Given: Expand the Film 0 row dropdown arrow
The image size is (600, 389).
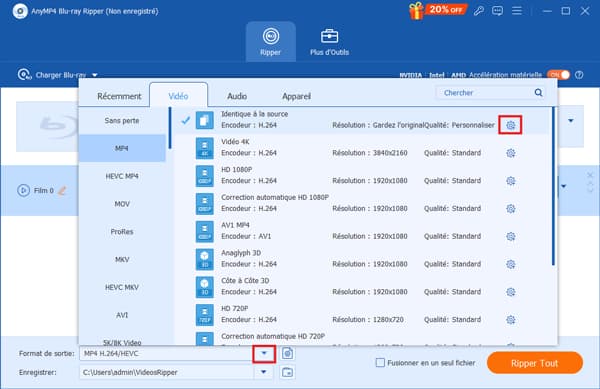Looking at the screenshot, I should pyautogui.click(x=564, y=186).
